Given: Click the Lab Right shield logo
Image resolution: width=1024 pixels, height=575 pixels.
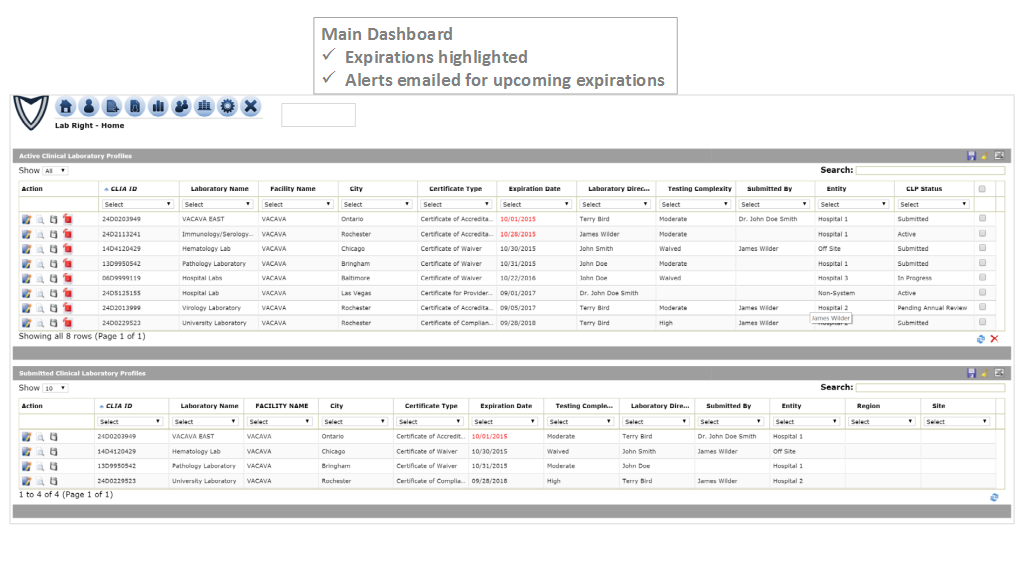Looking at the screenshot, I should pyautogui.click(x=31, y=112).
